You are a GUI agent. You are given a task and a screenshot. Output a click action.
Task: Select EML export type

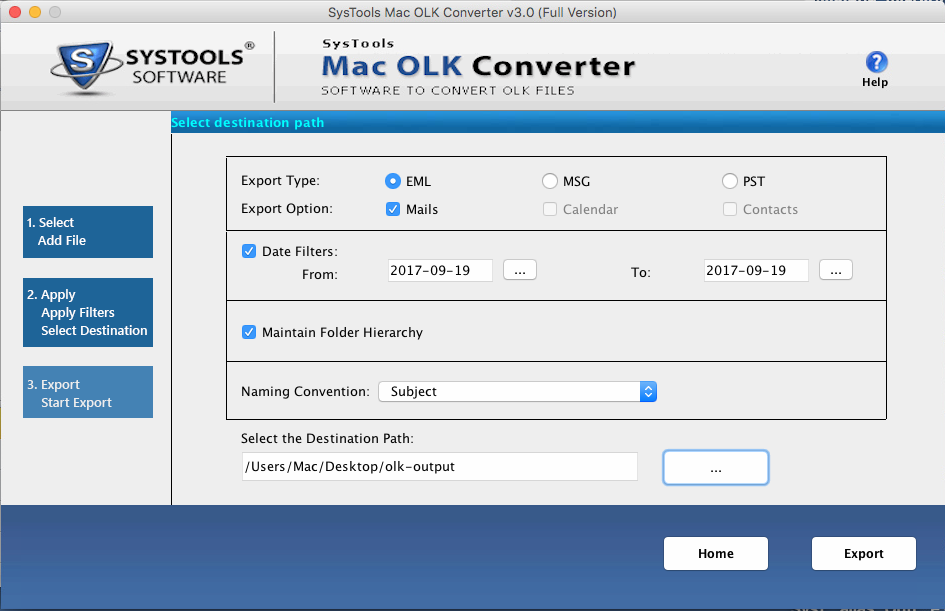pos(393,181)
